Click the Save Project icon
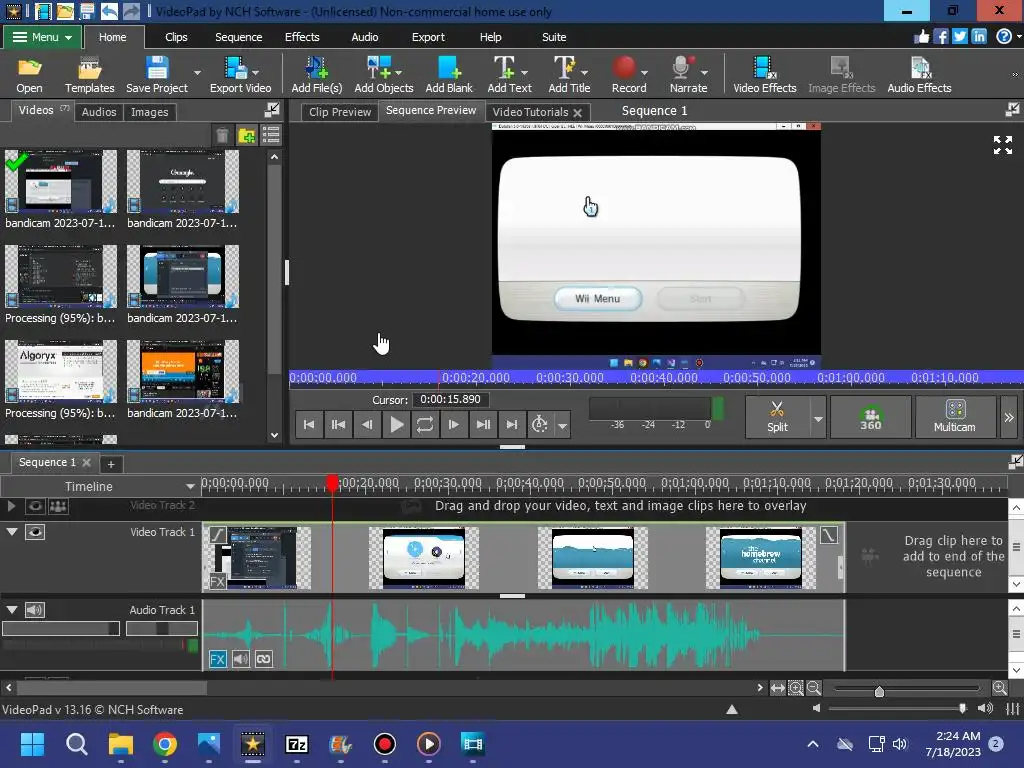Image resolution: width=1024 pixels, height=768 pixels. pos(157,75)
